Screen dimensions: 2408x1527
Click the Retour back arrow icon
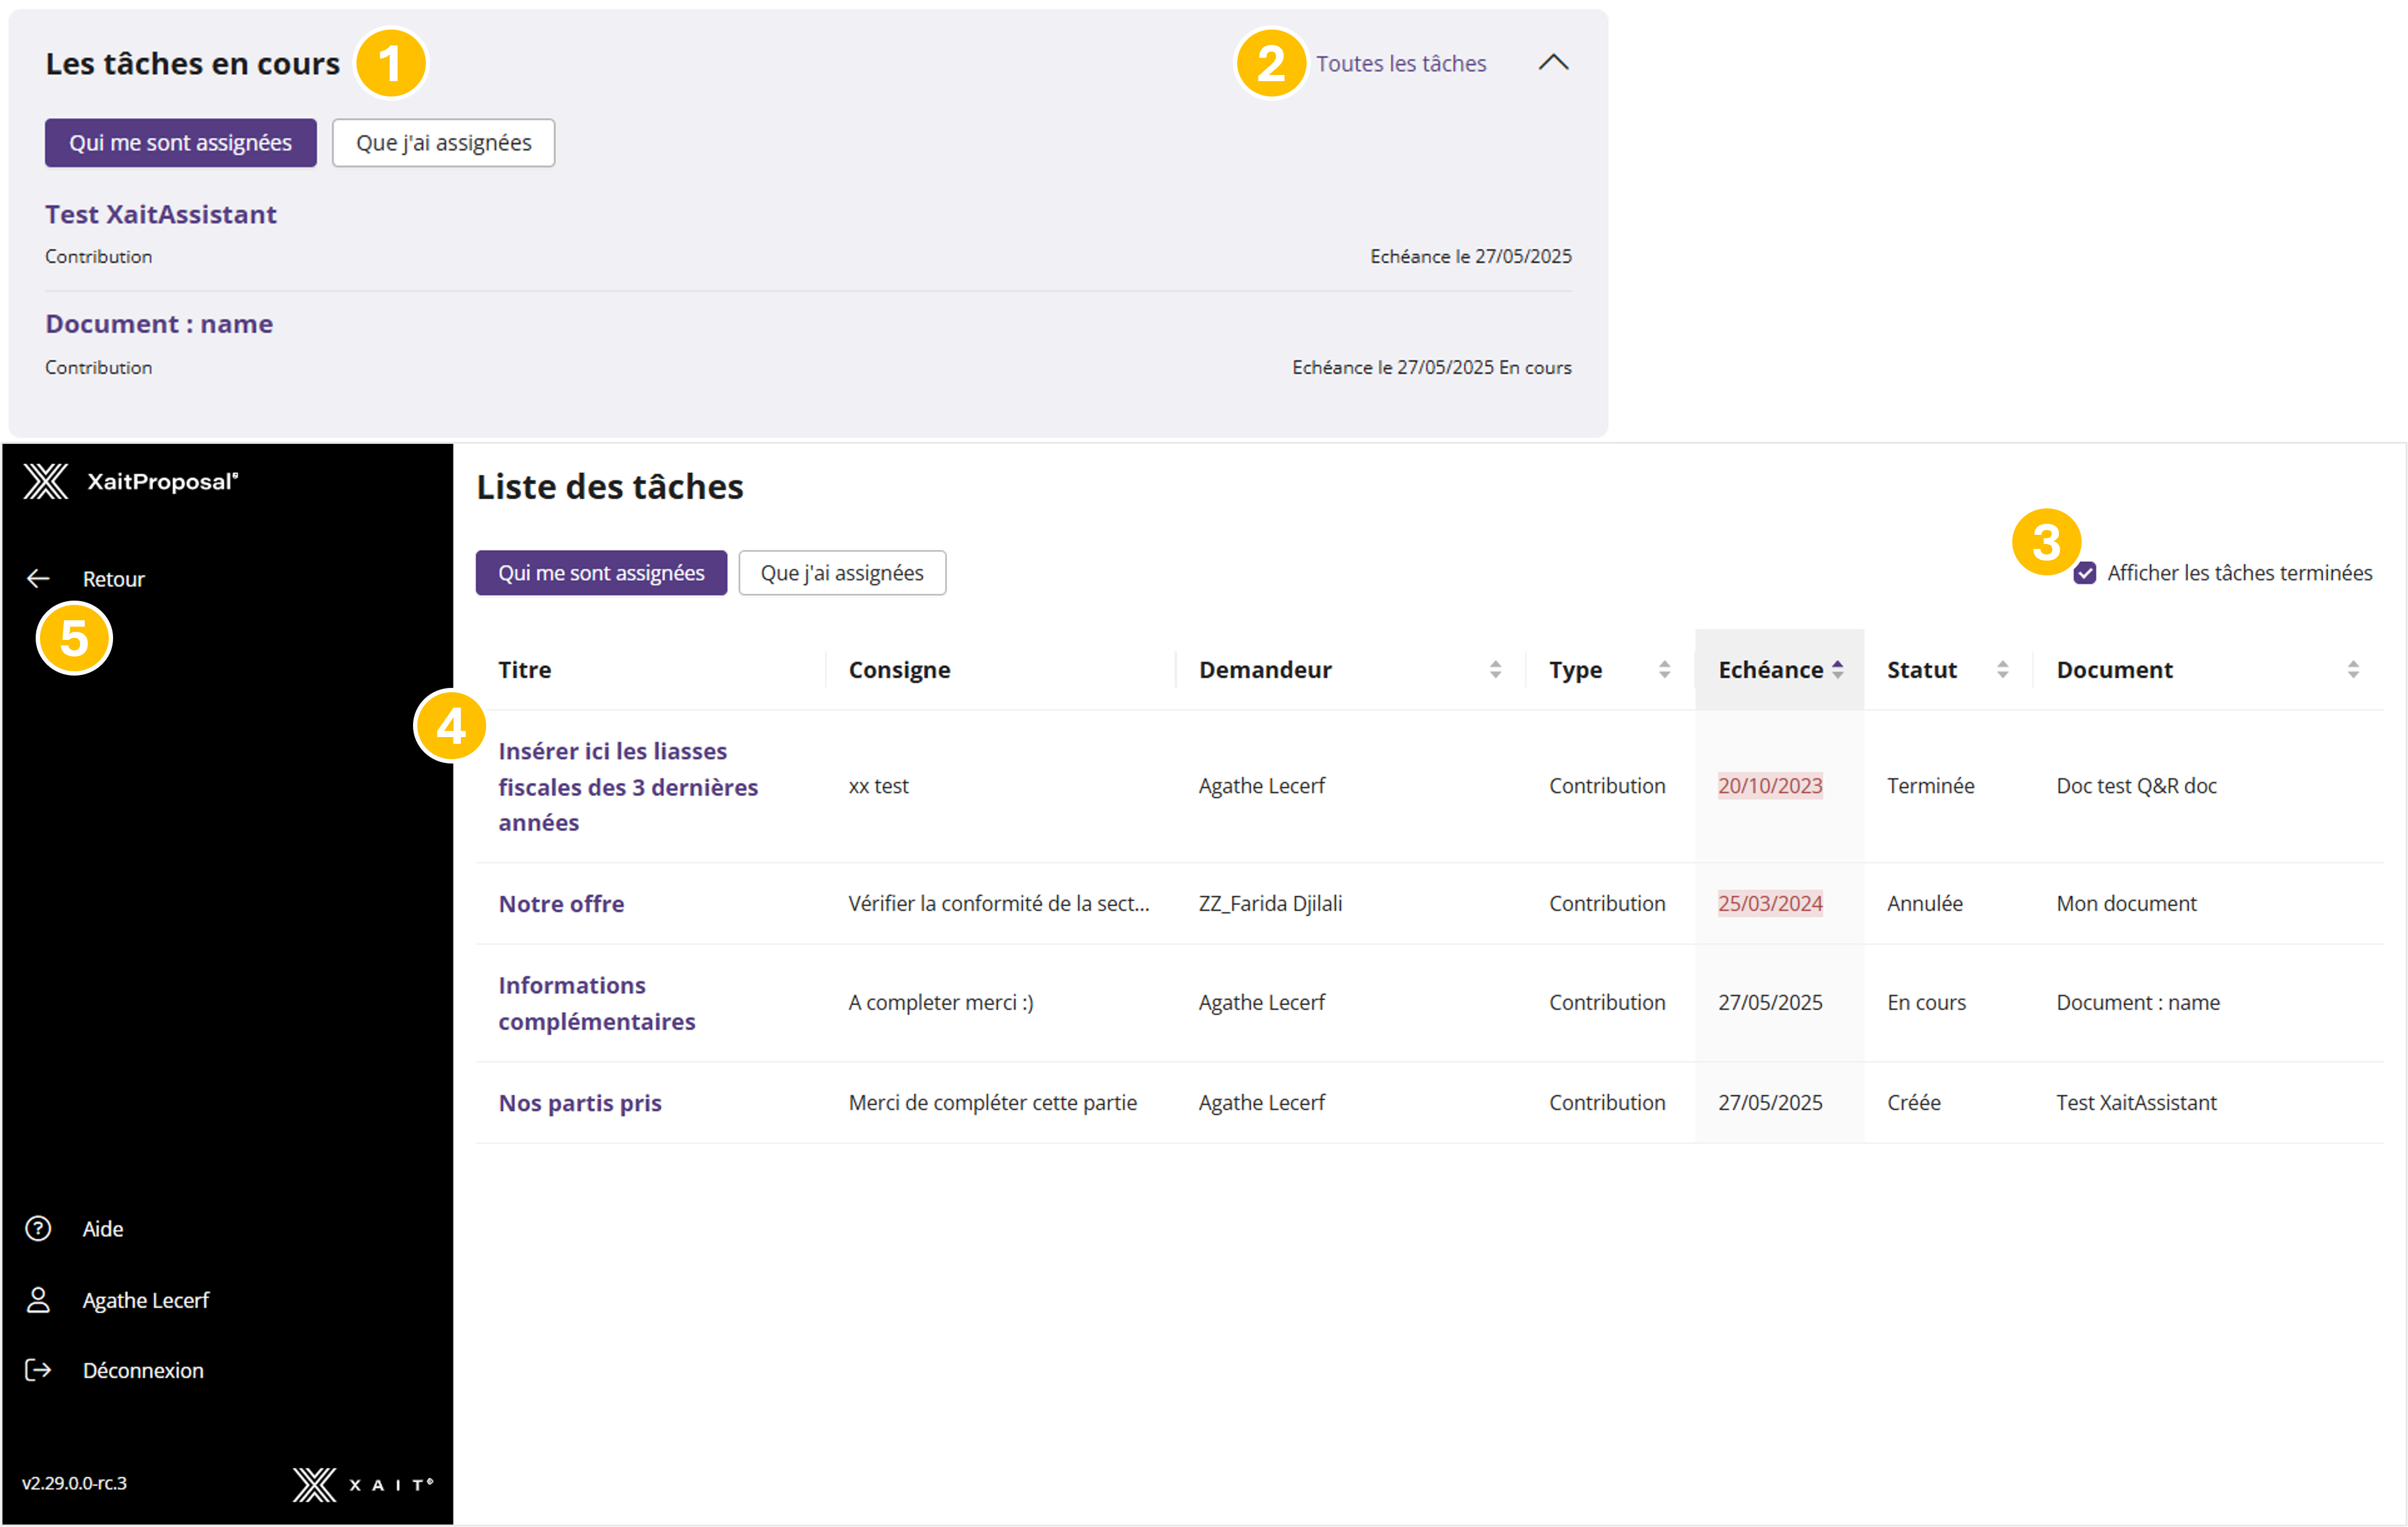click(38, 579)
